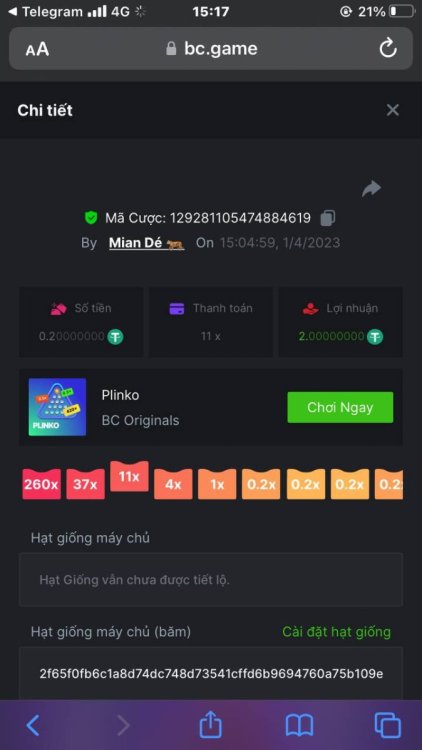422x750 pixels.
Task: Select the 260x multiplier tile
Action: tap(42, 484)
